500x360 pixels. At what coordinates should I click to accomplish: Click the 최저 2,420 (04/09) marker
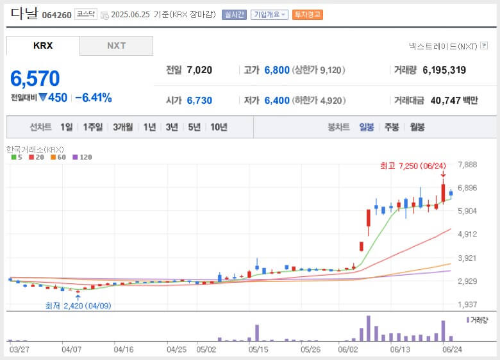pyautogui.click(x=78, y=306)
